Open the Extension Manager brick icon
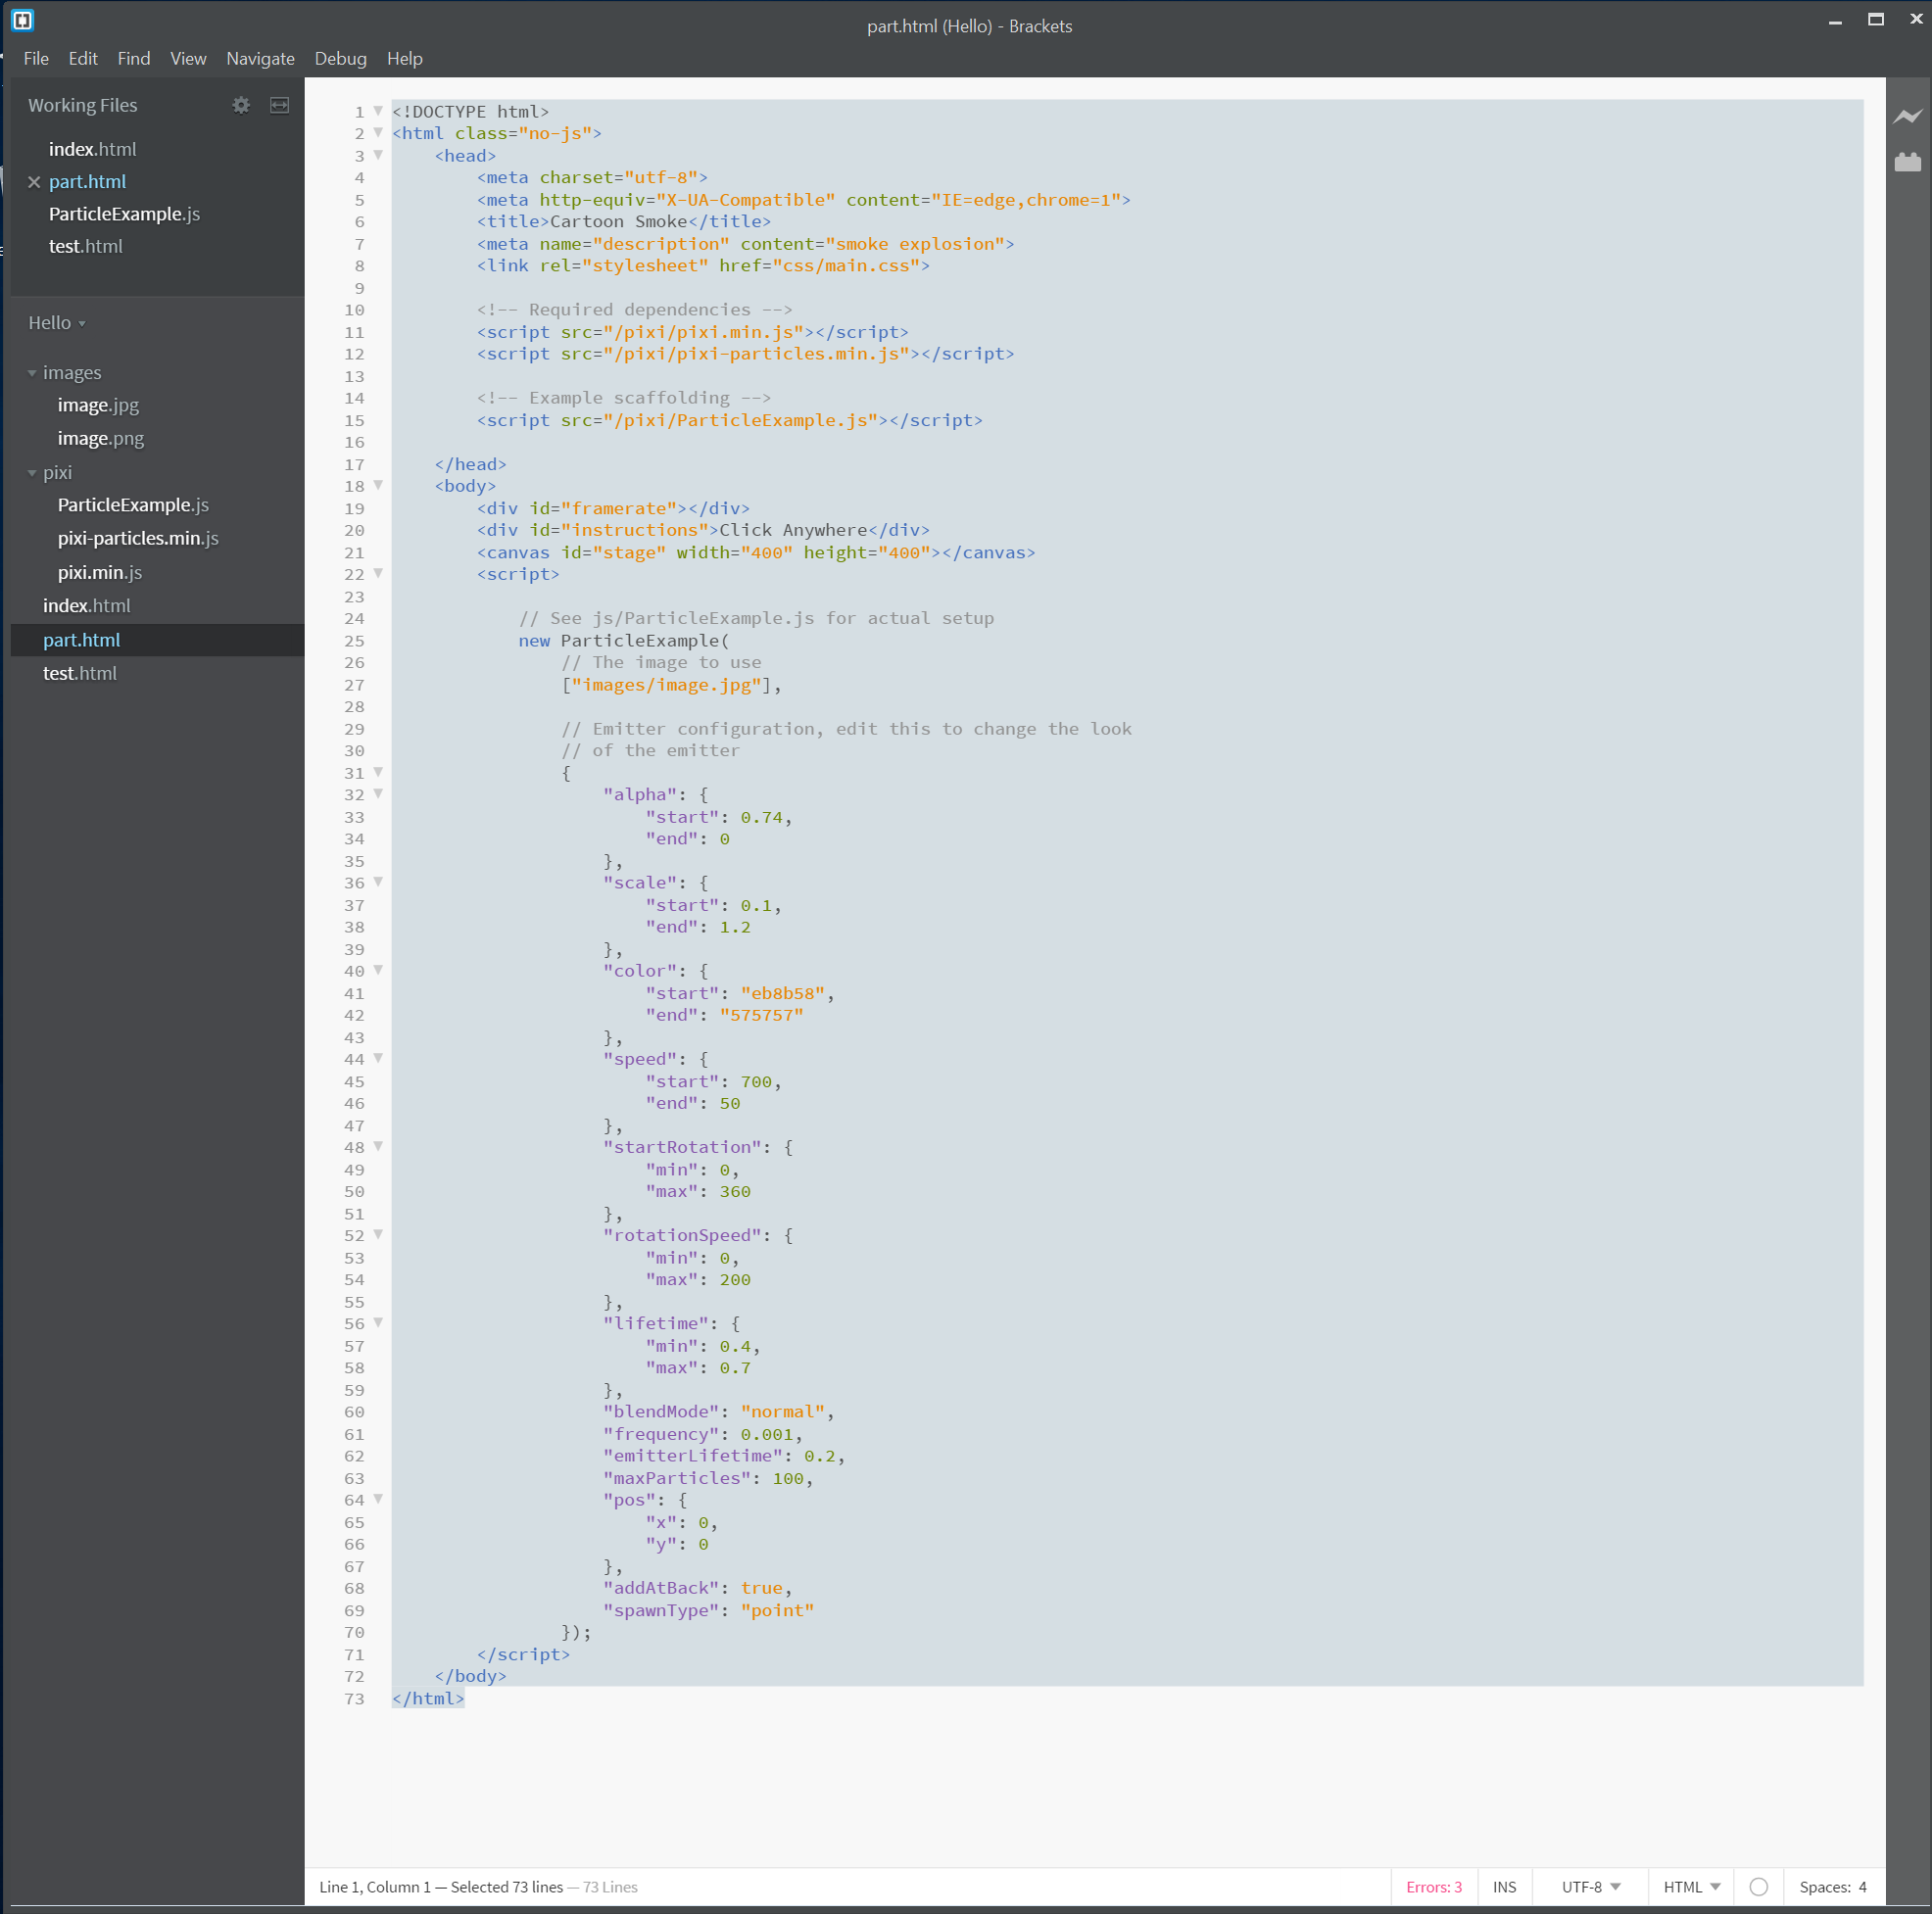 pos(1907,162)
